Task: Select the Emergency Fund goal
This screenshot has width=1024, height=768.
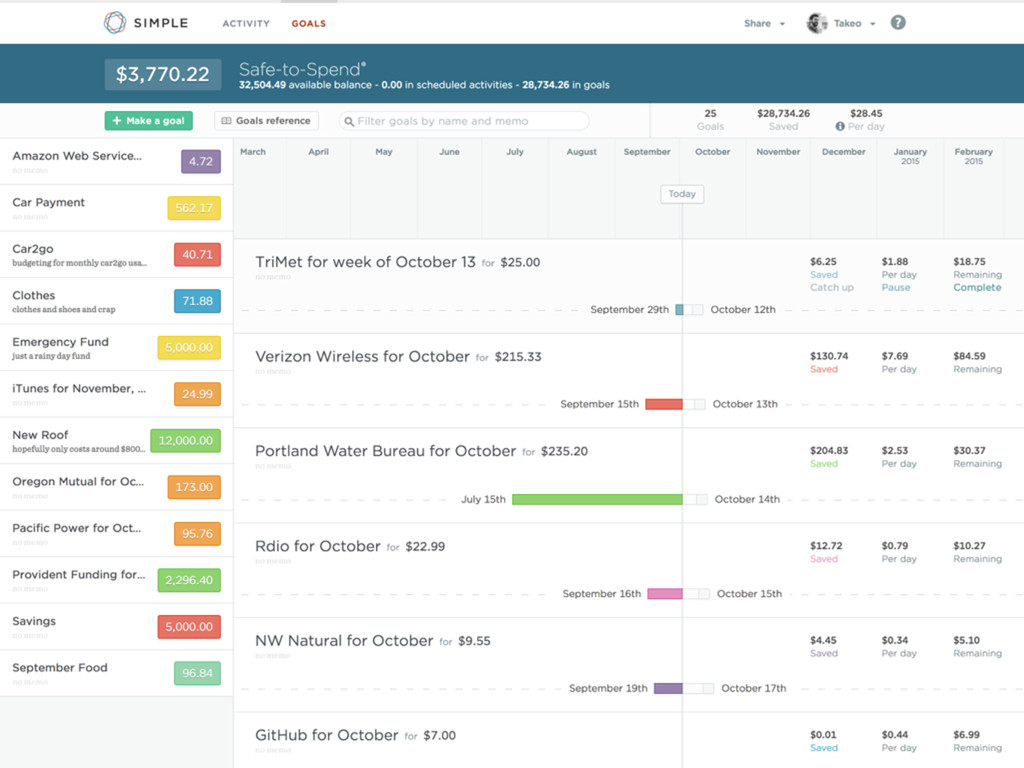Action: click(116, 347)
